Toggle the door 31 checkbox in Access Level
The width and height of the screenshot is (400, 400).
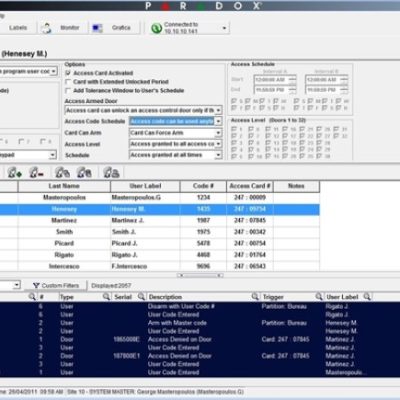pyautogui.click(x=336, y=129)
